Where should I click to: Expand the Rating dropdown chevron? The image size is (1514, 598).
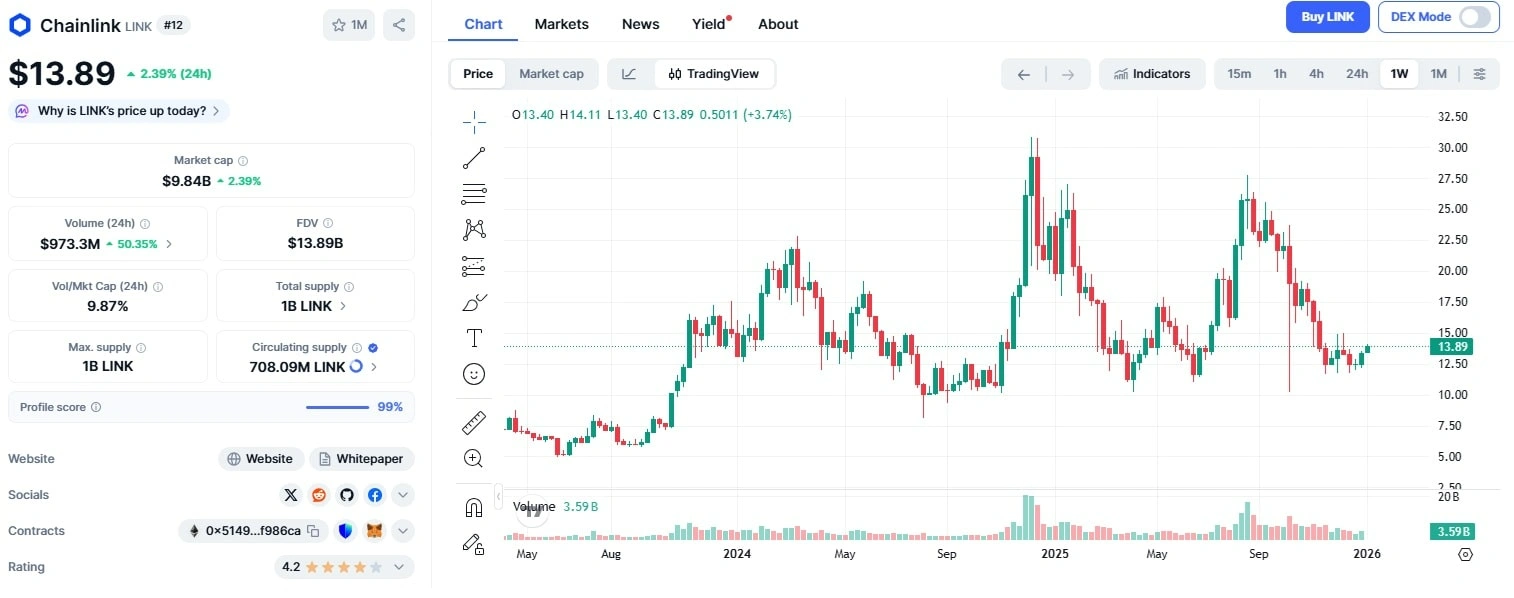coord(398,567)
